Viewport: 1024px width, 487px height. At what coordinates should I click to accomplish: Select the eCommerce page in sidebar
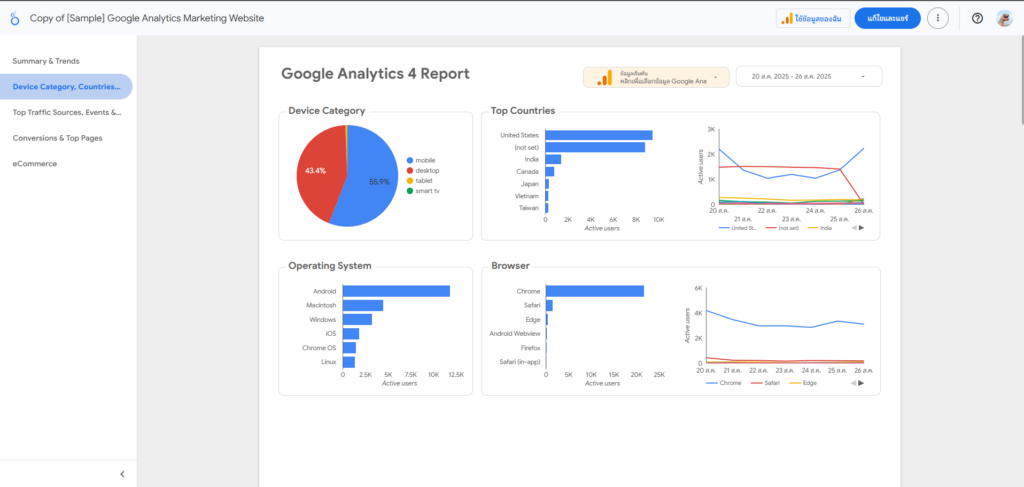point(35,163)
